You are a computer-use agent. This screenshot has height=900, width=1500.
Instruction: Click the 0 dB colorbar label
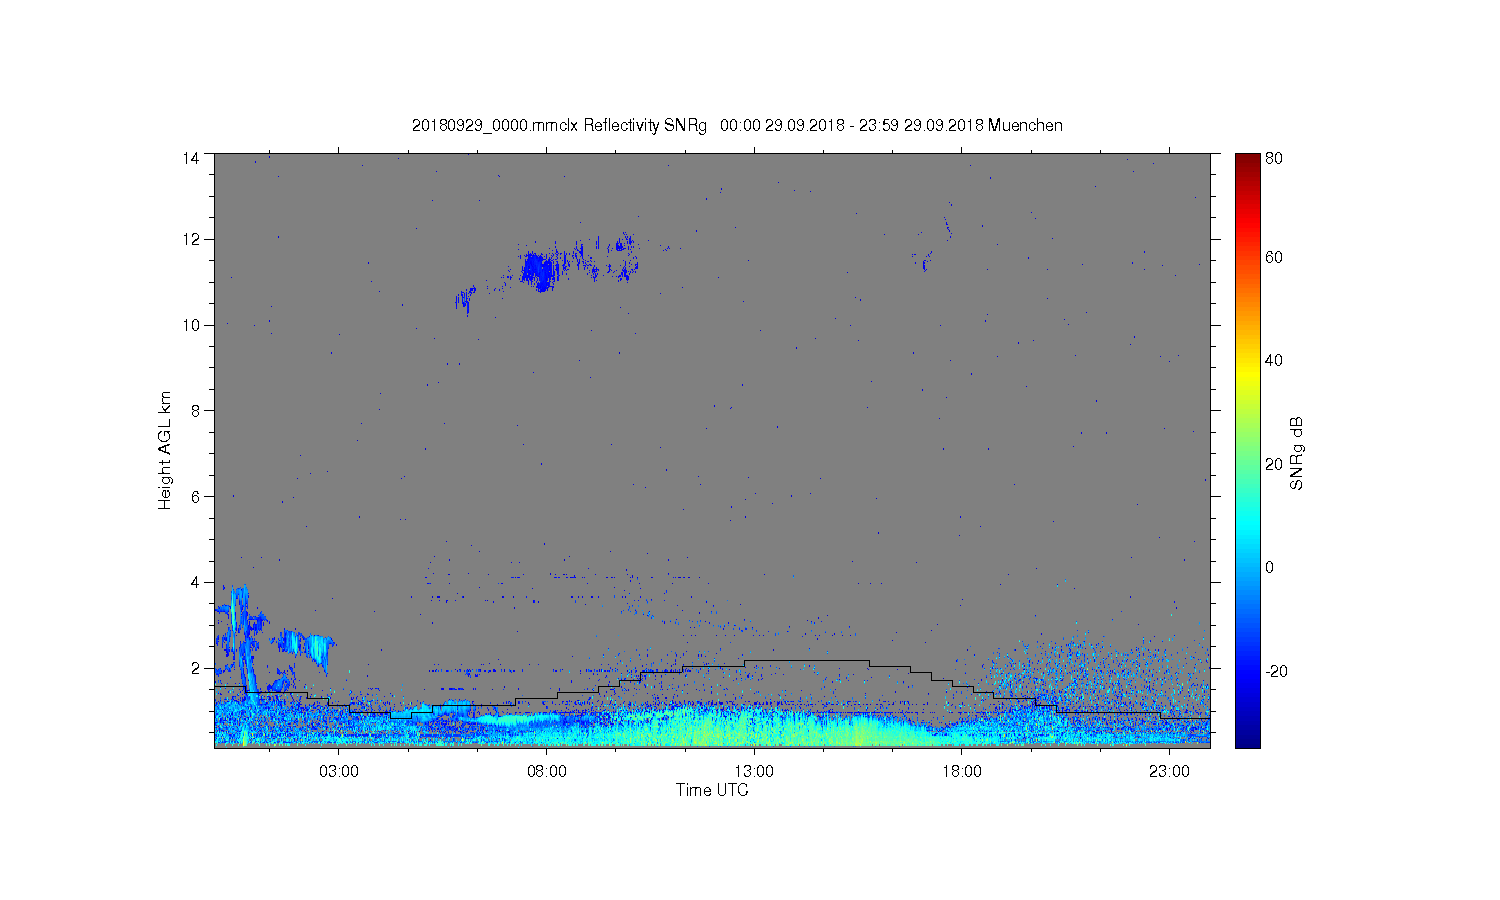tap(1270, 567)
